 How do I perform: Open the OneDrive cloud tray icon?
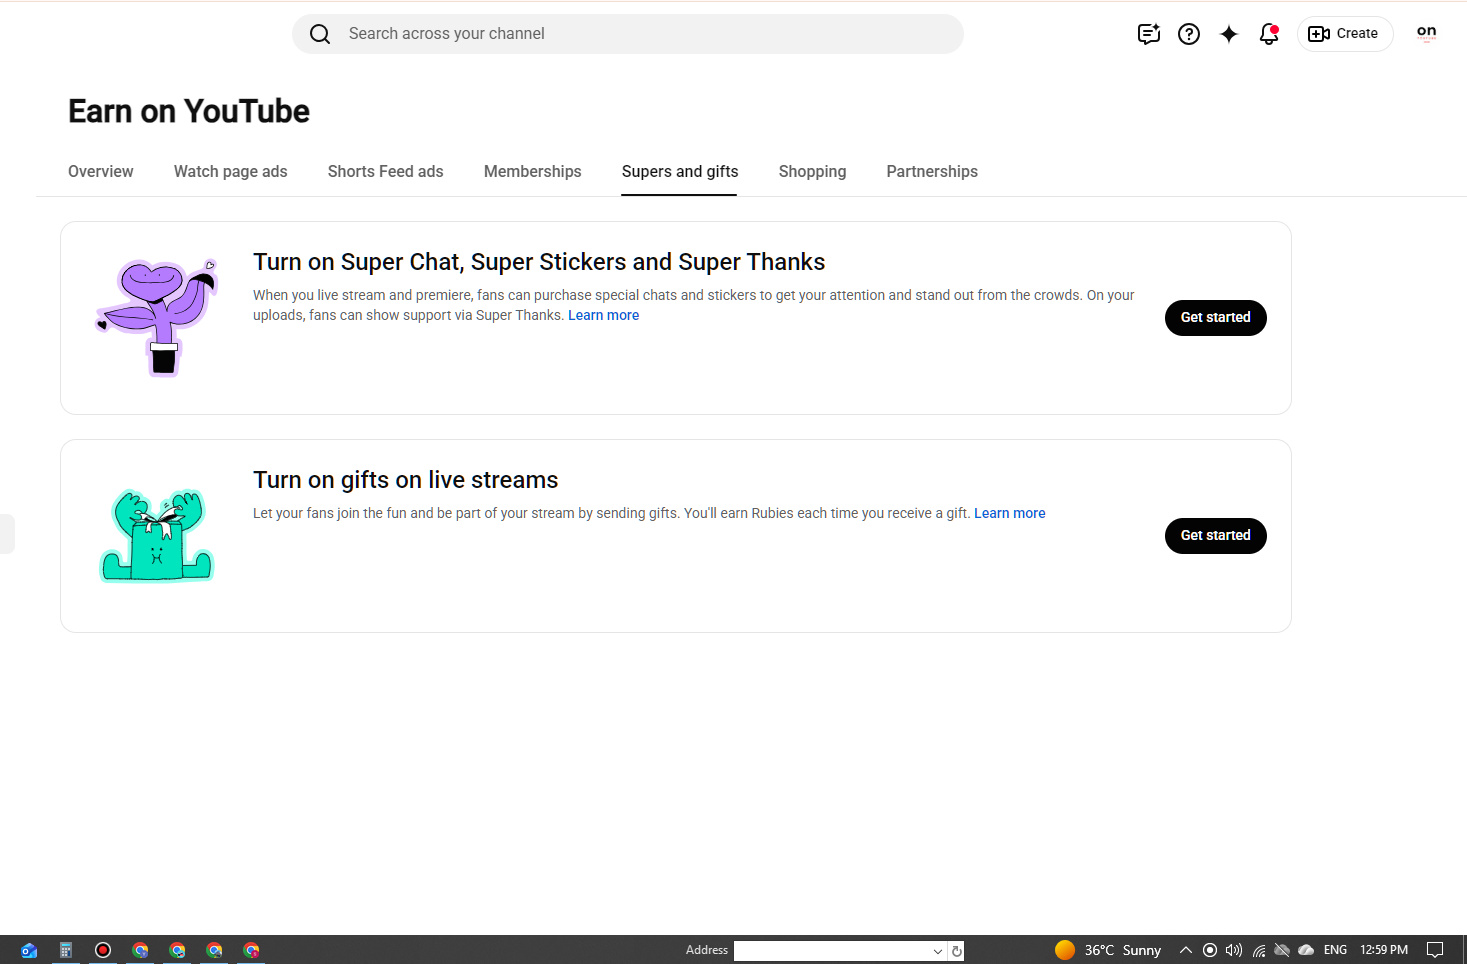[x=1306, y=950]
